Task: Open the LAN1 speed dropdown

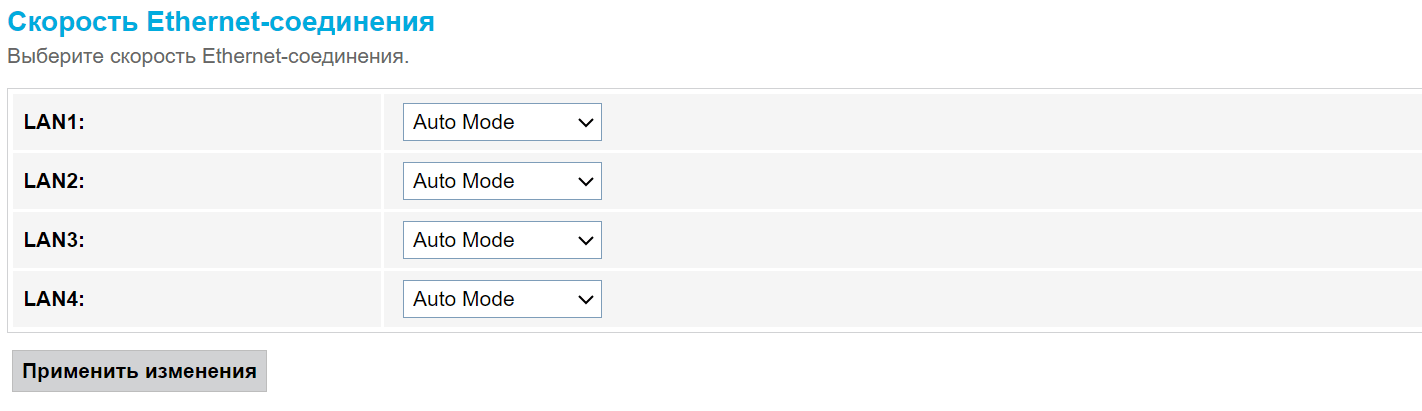Action: pos(502,122)
